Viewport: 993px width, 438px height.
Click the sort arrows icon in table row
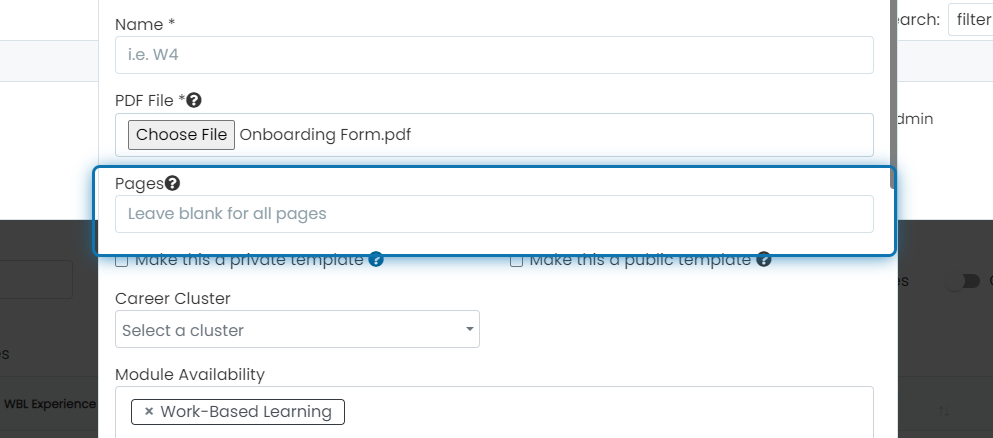(x=944, y=411)
